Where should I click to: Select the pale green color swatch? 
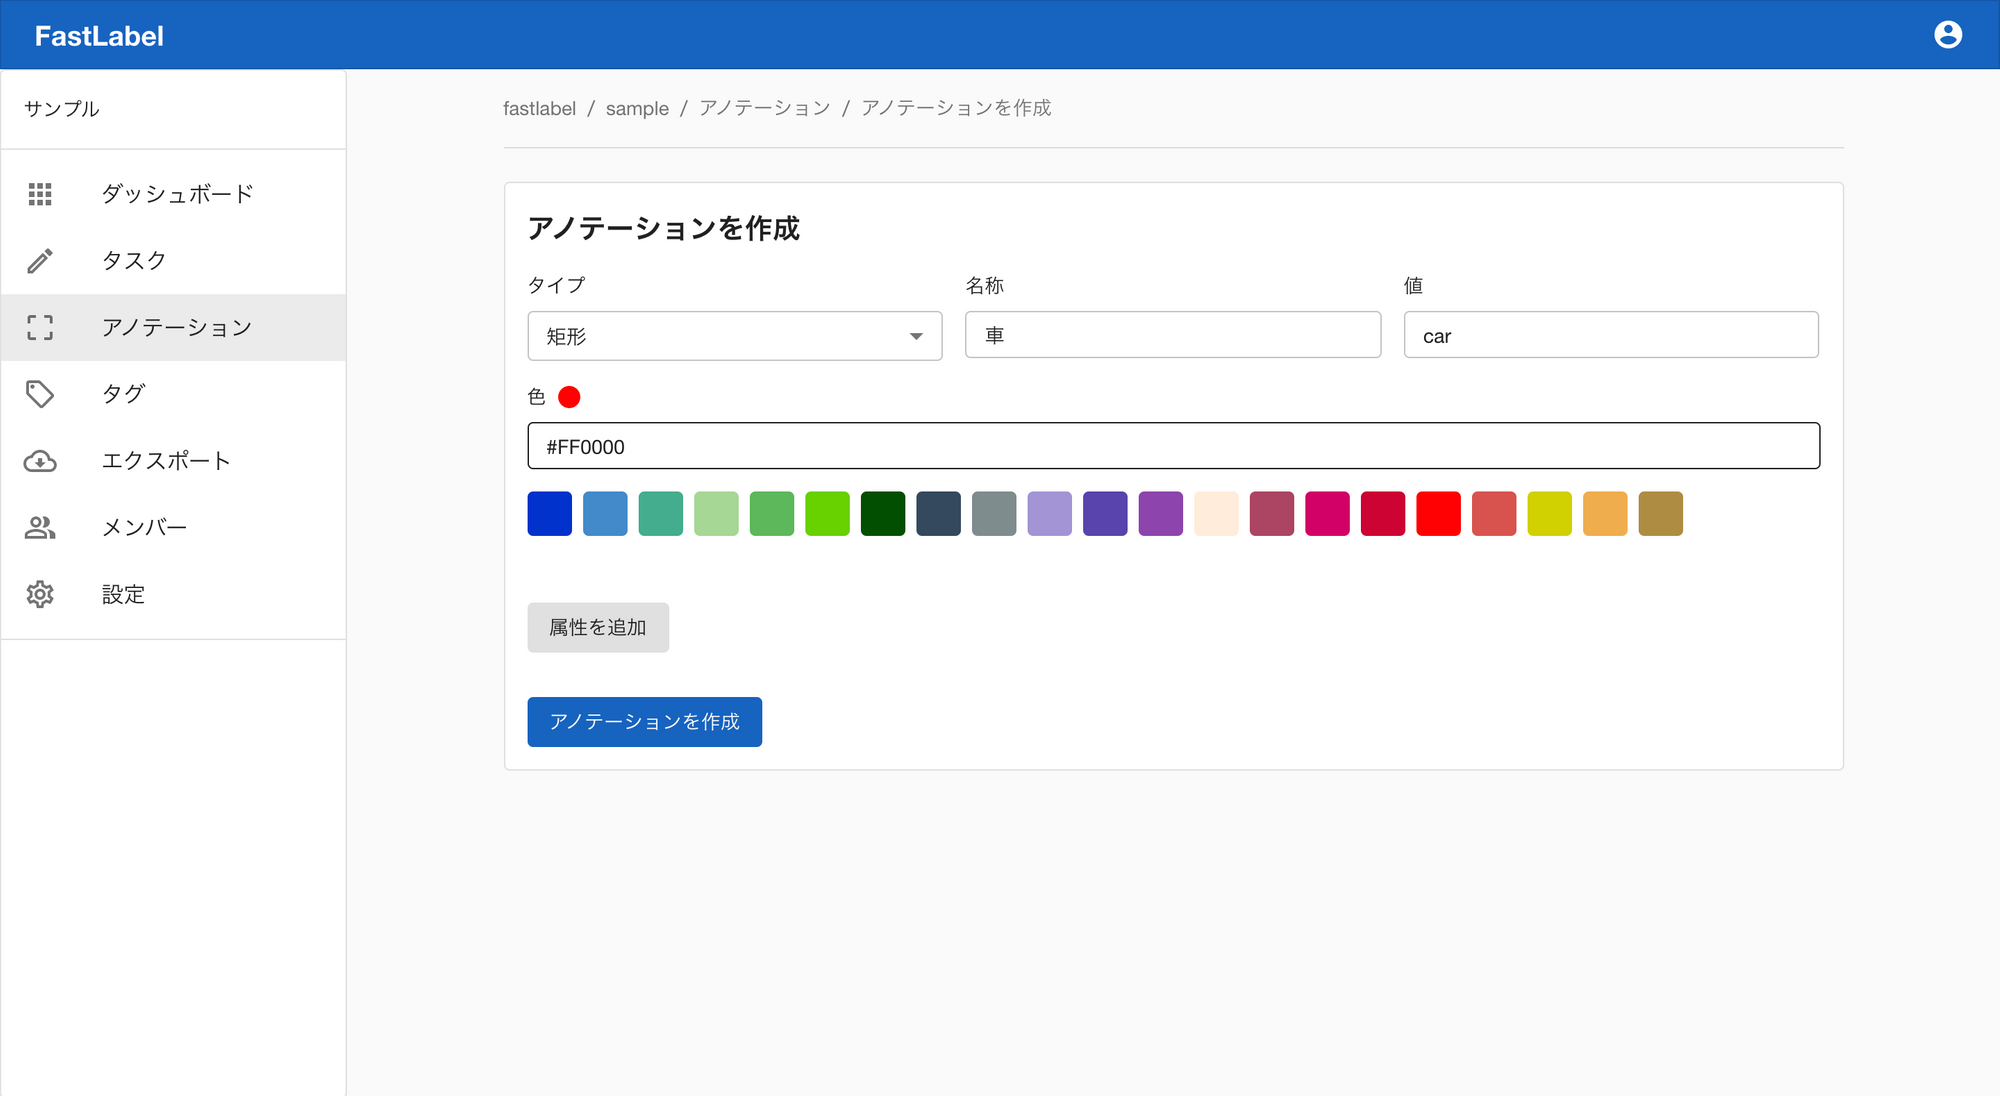point(716,514)
